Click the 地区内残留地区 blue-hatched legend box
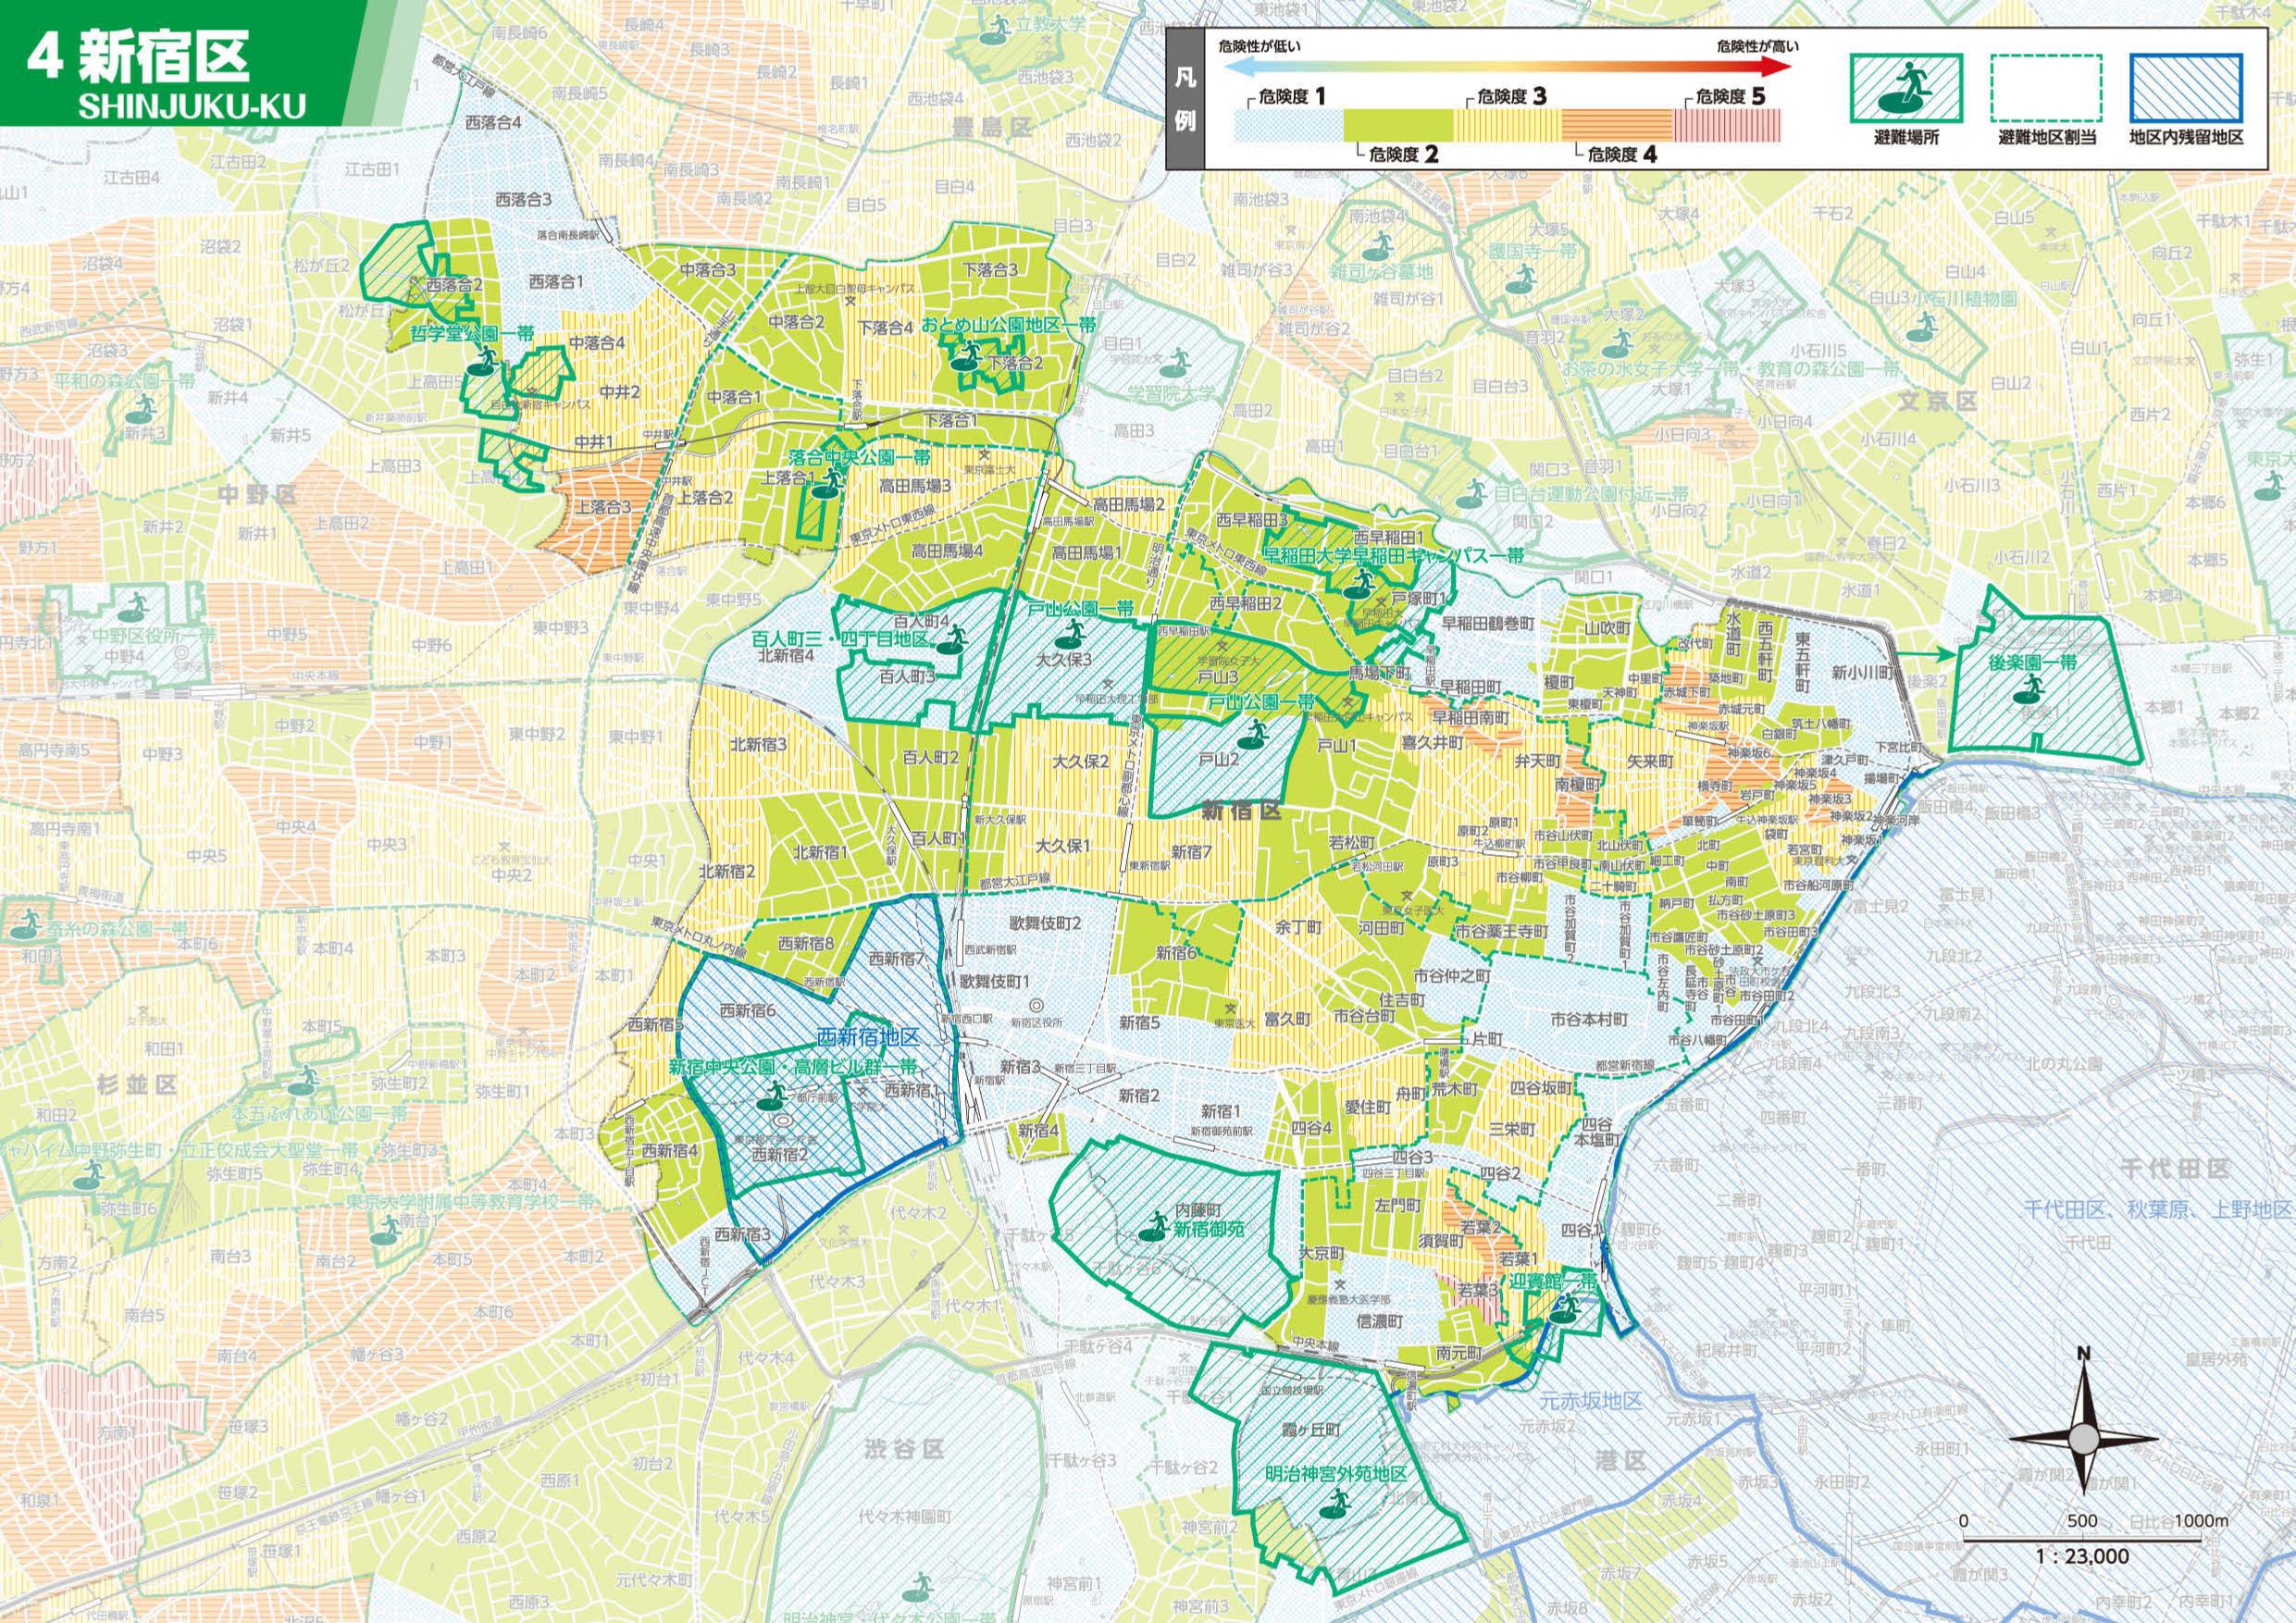Viewport: 2296px width, 1623px height. click(2186, 88)
